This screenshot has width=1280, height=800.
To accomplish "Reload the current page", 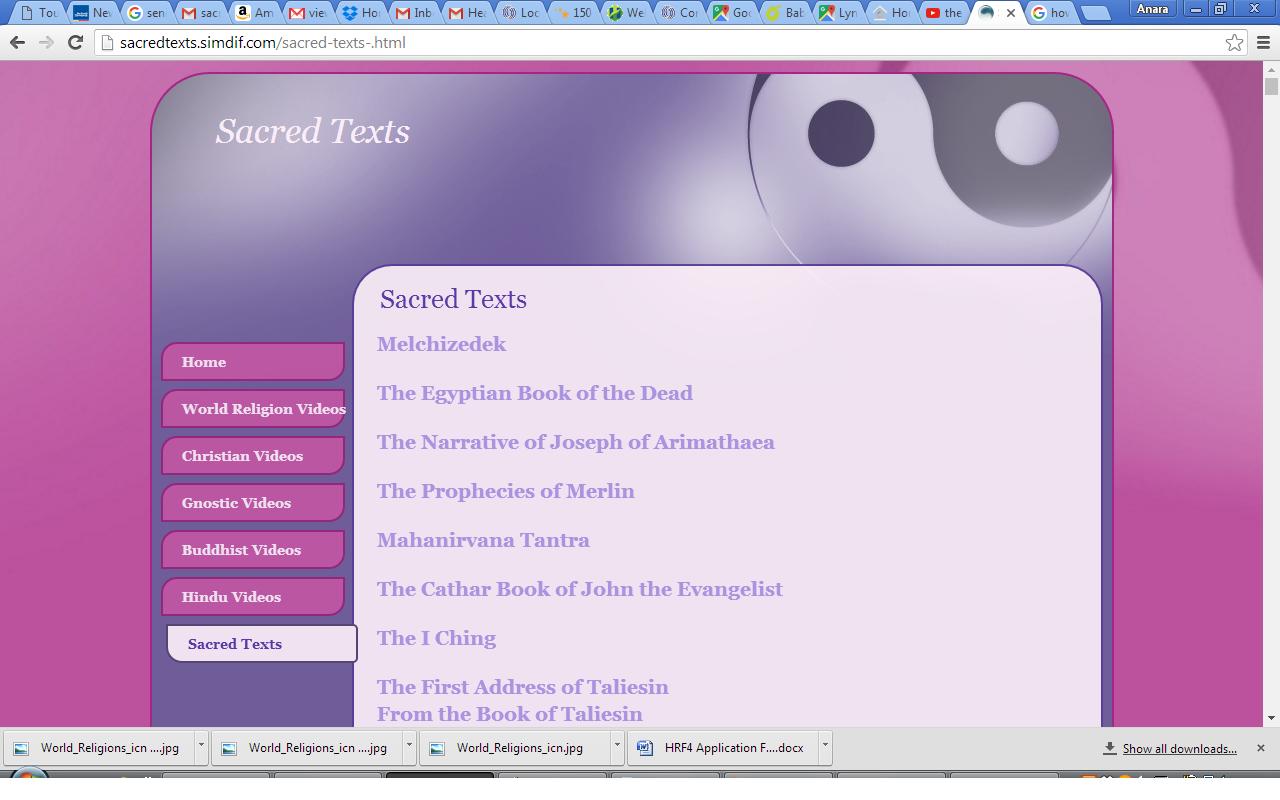I will pos(76,42).
